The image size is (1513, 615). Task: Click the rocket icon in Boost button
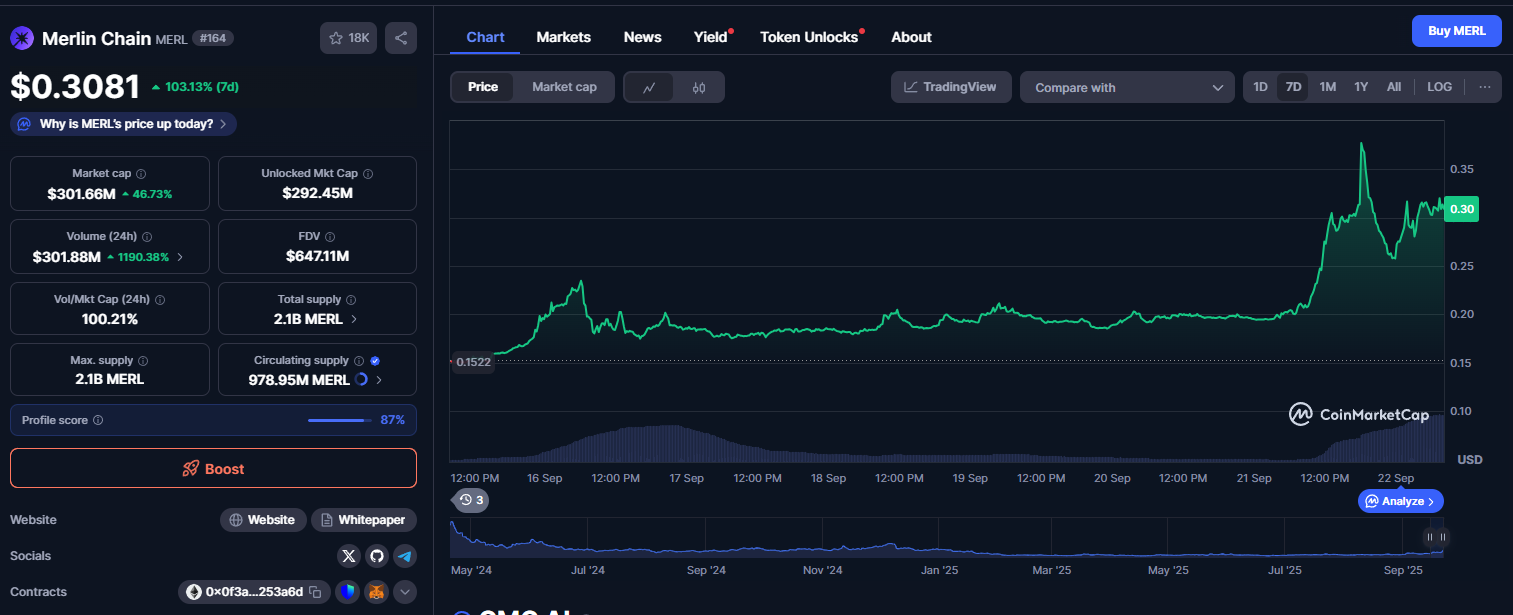(x=191, y=469)
